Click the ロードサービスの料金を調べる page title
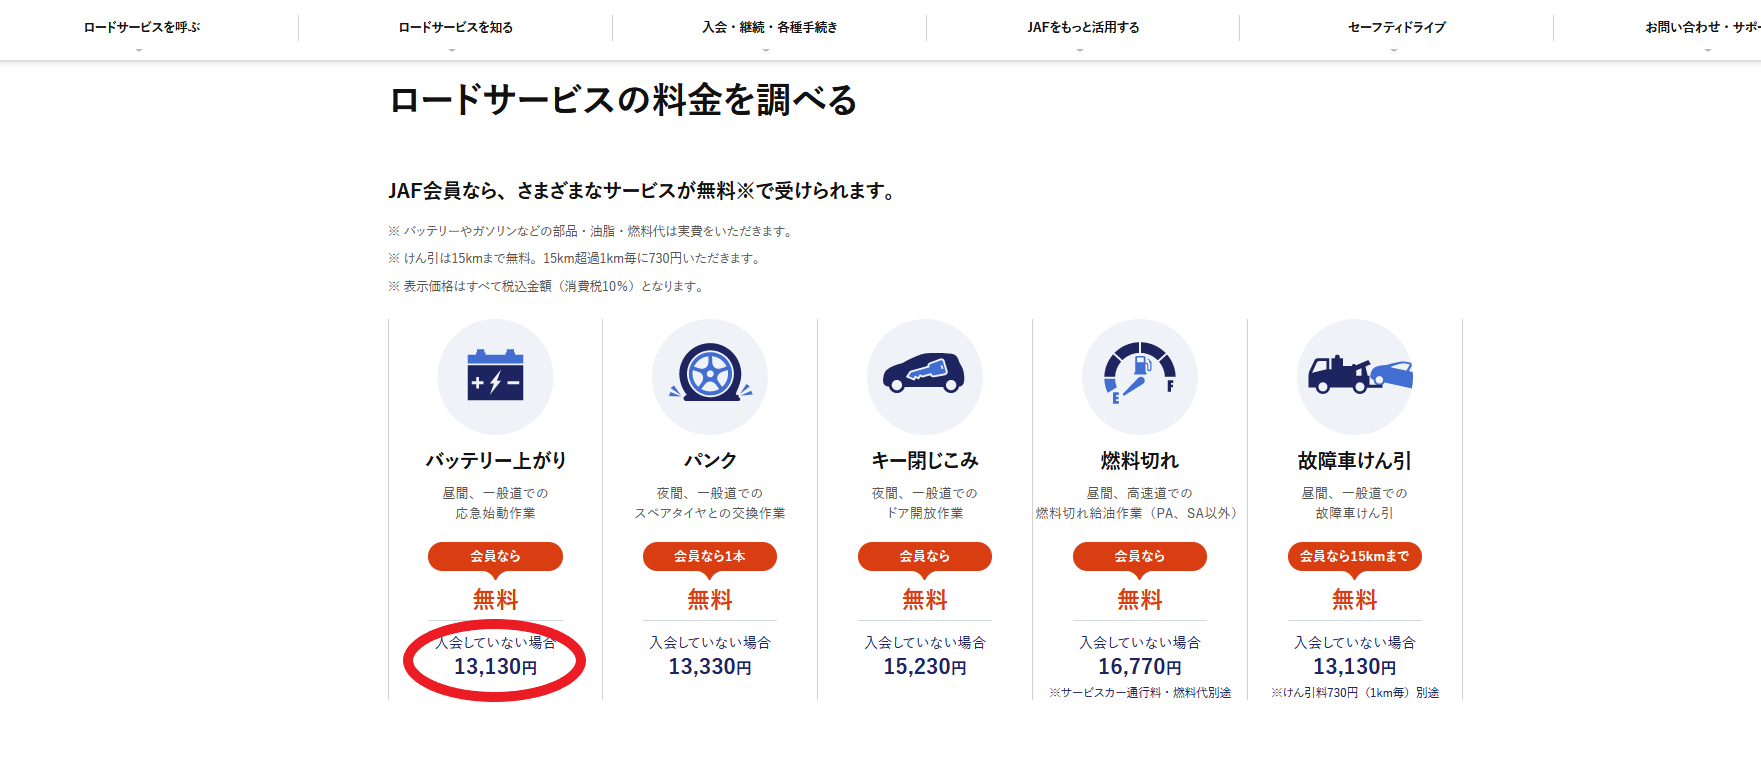1761x759 pixels. 623,100
